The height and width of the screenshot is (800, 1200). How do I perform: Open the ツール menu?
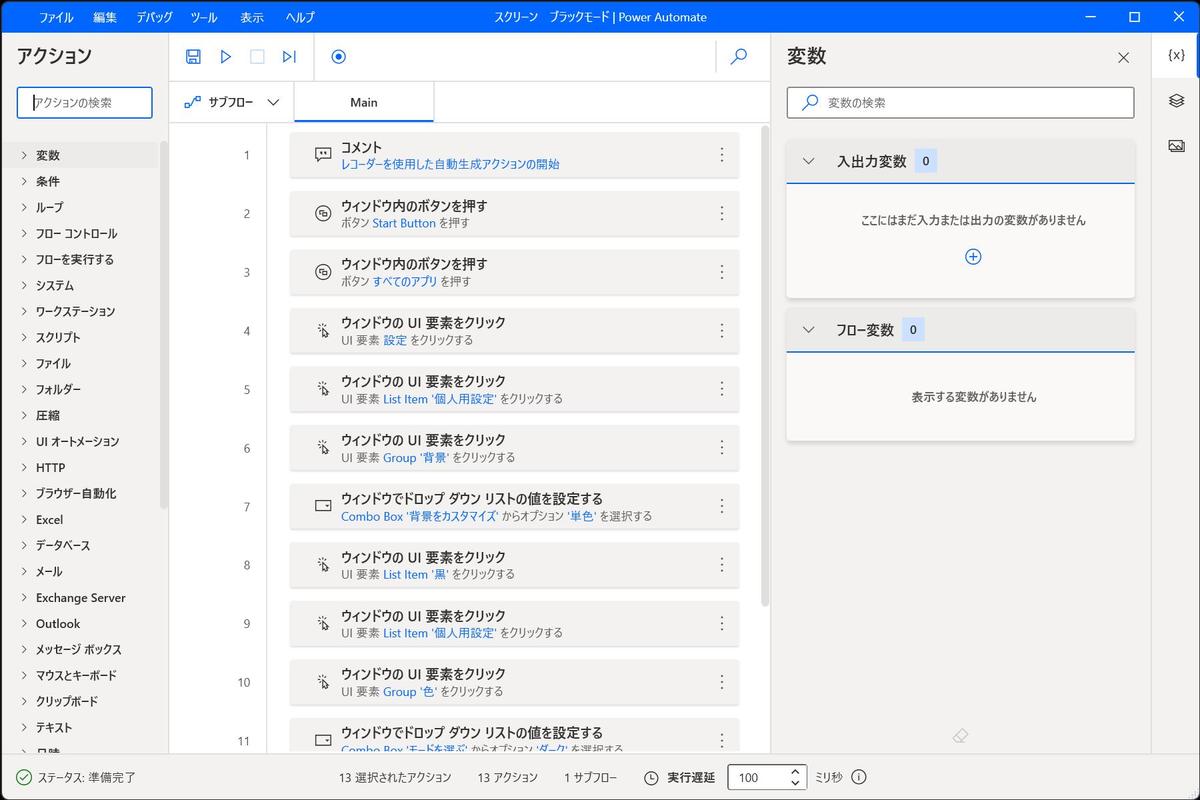(203, 17)
